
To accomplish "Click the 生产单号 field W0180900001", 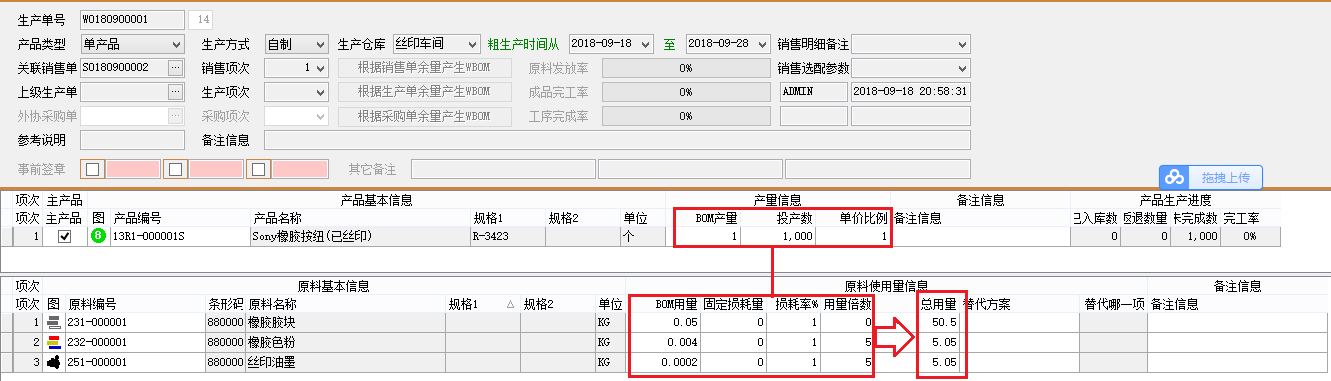I will [x=132, y=20].
